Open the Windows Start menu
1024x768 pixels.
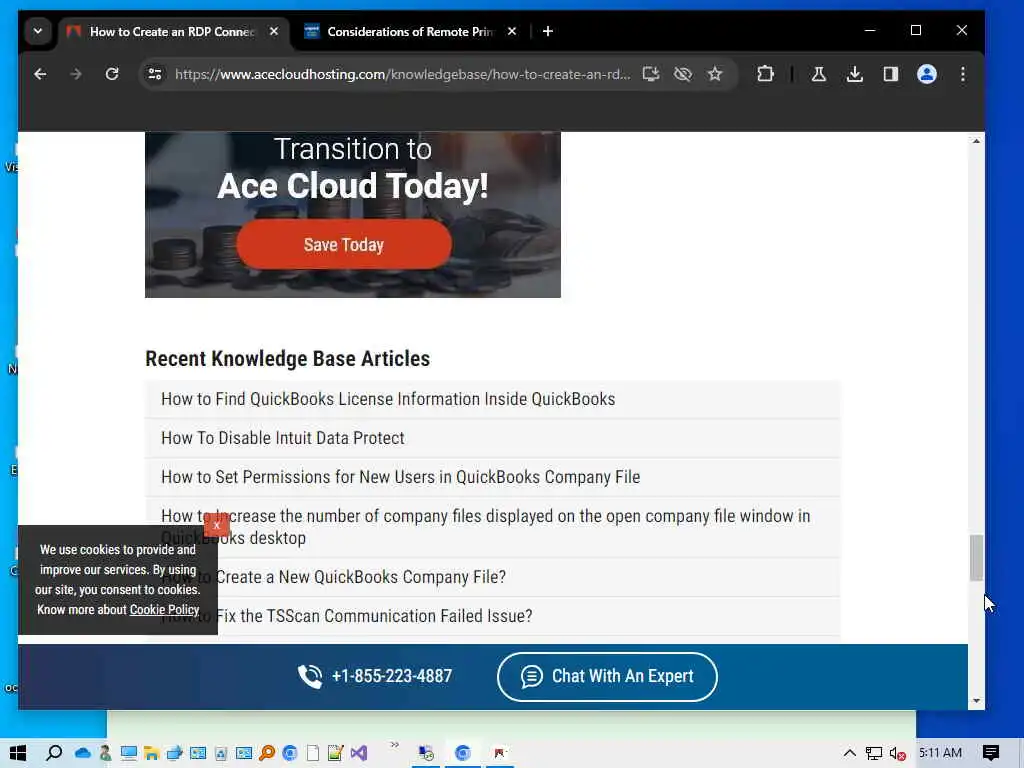[x=18, y=753]
